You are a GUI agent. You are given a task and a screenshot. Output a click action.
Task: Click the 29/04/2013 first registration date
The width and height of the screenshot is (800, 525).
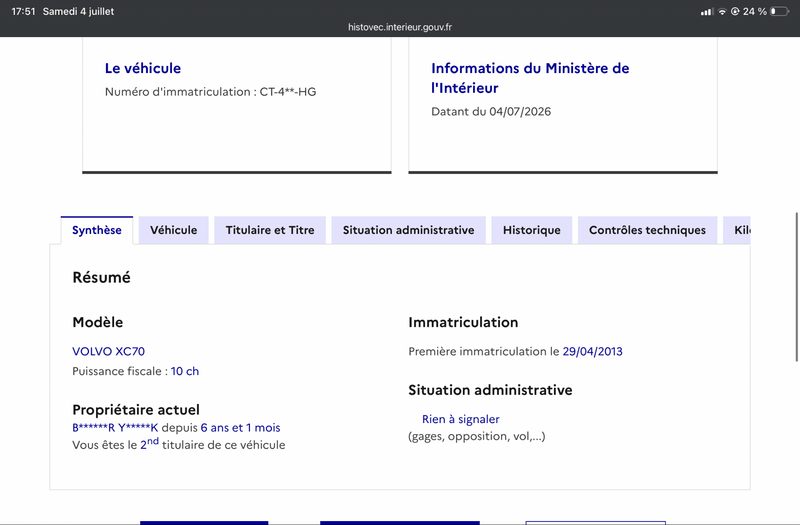592,352
